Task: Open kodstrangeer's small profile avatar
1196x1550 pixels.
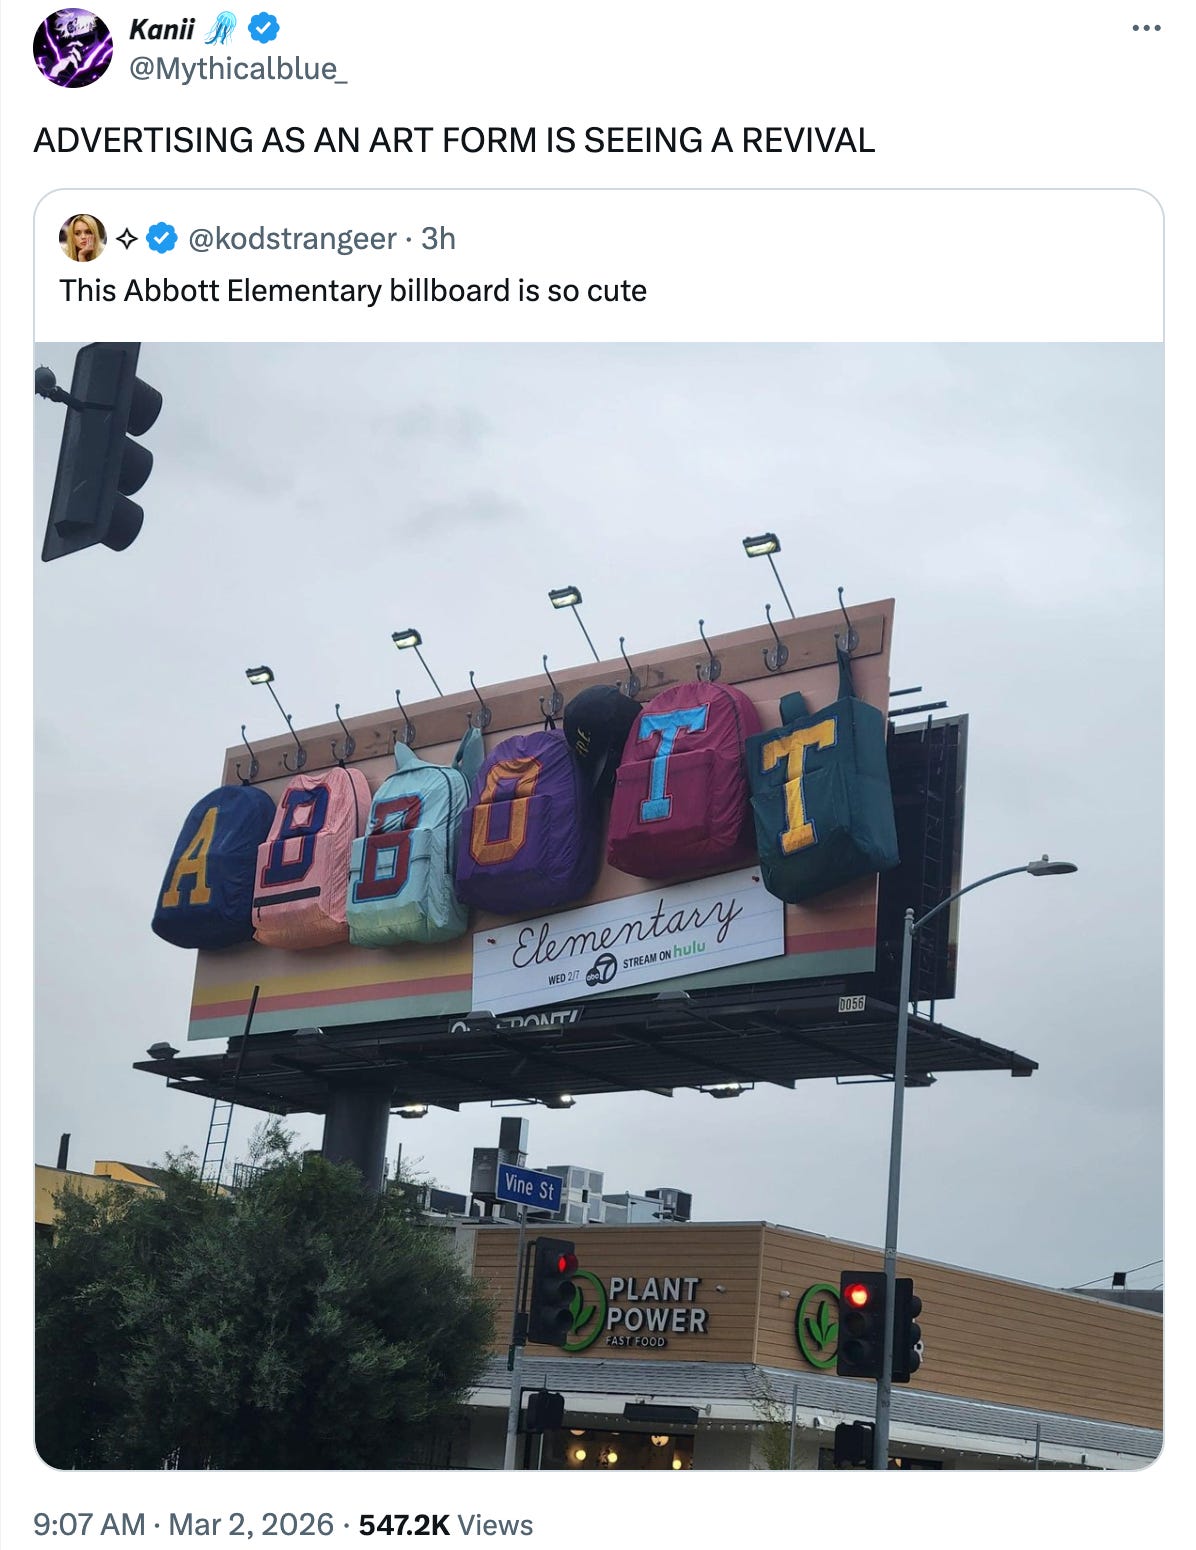Action: [83, 238]
